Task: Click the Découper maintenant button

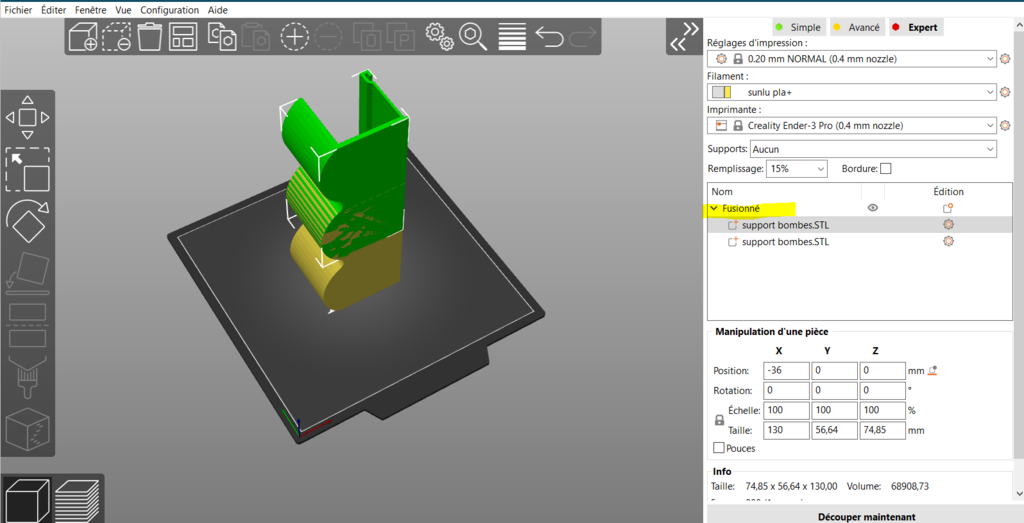Action: 866,516
